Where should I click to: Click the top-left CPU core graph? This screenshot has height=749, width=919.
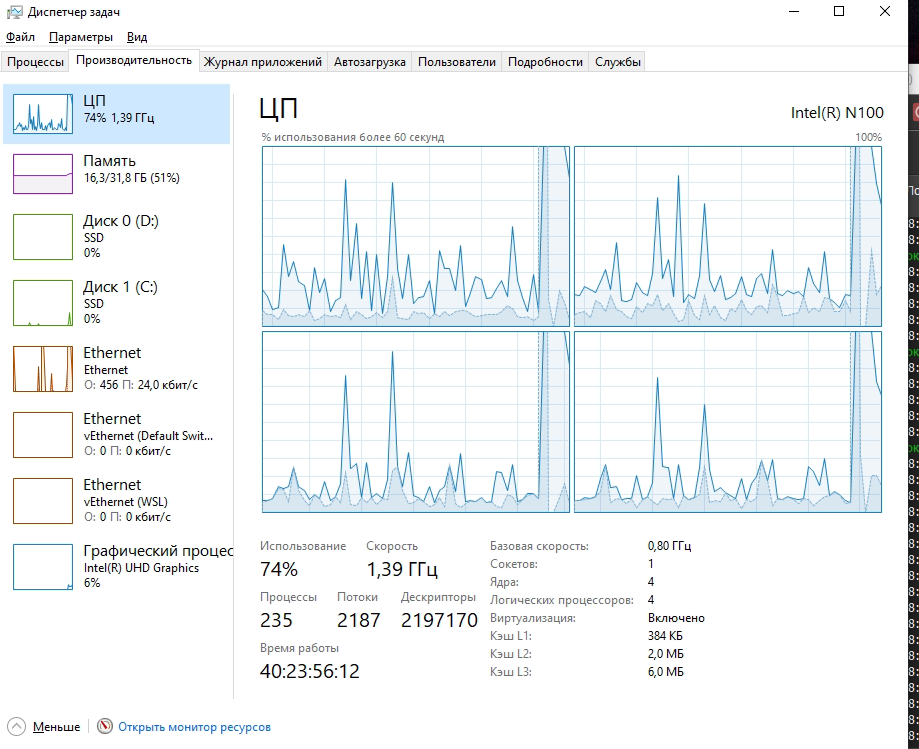[416, 236]
